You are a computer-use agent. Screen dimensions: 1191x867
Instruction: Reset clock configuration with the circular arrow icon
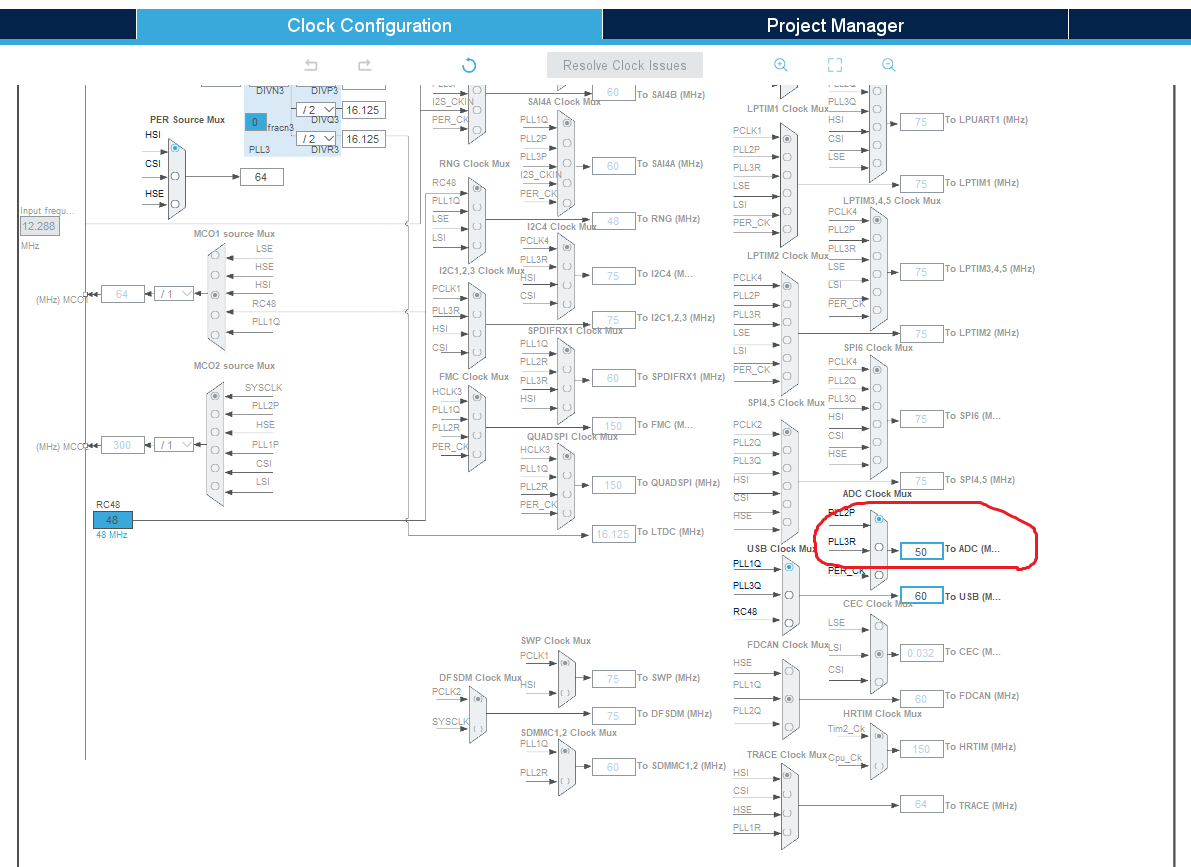(468, 64)
